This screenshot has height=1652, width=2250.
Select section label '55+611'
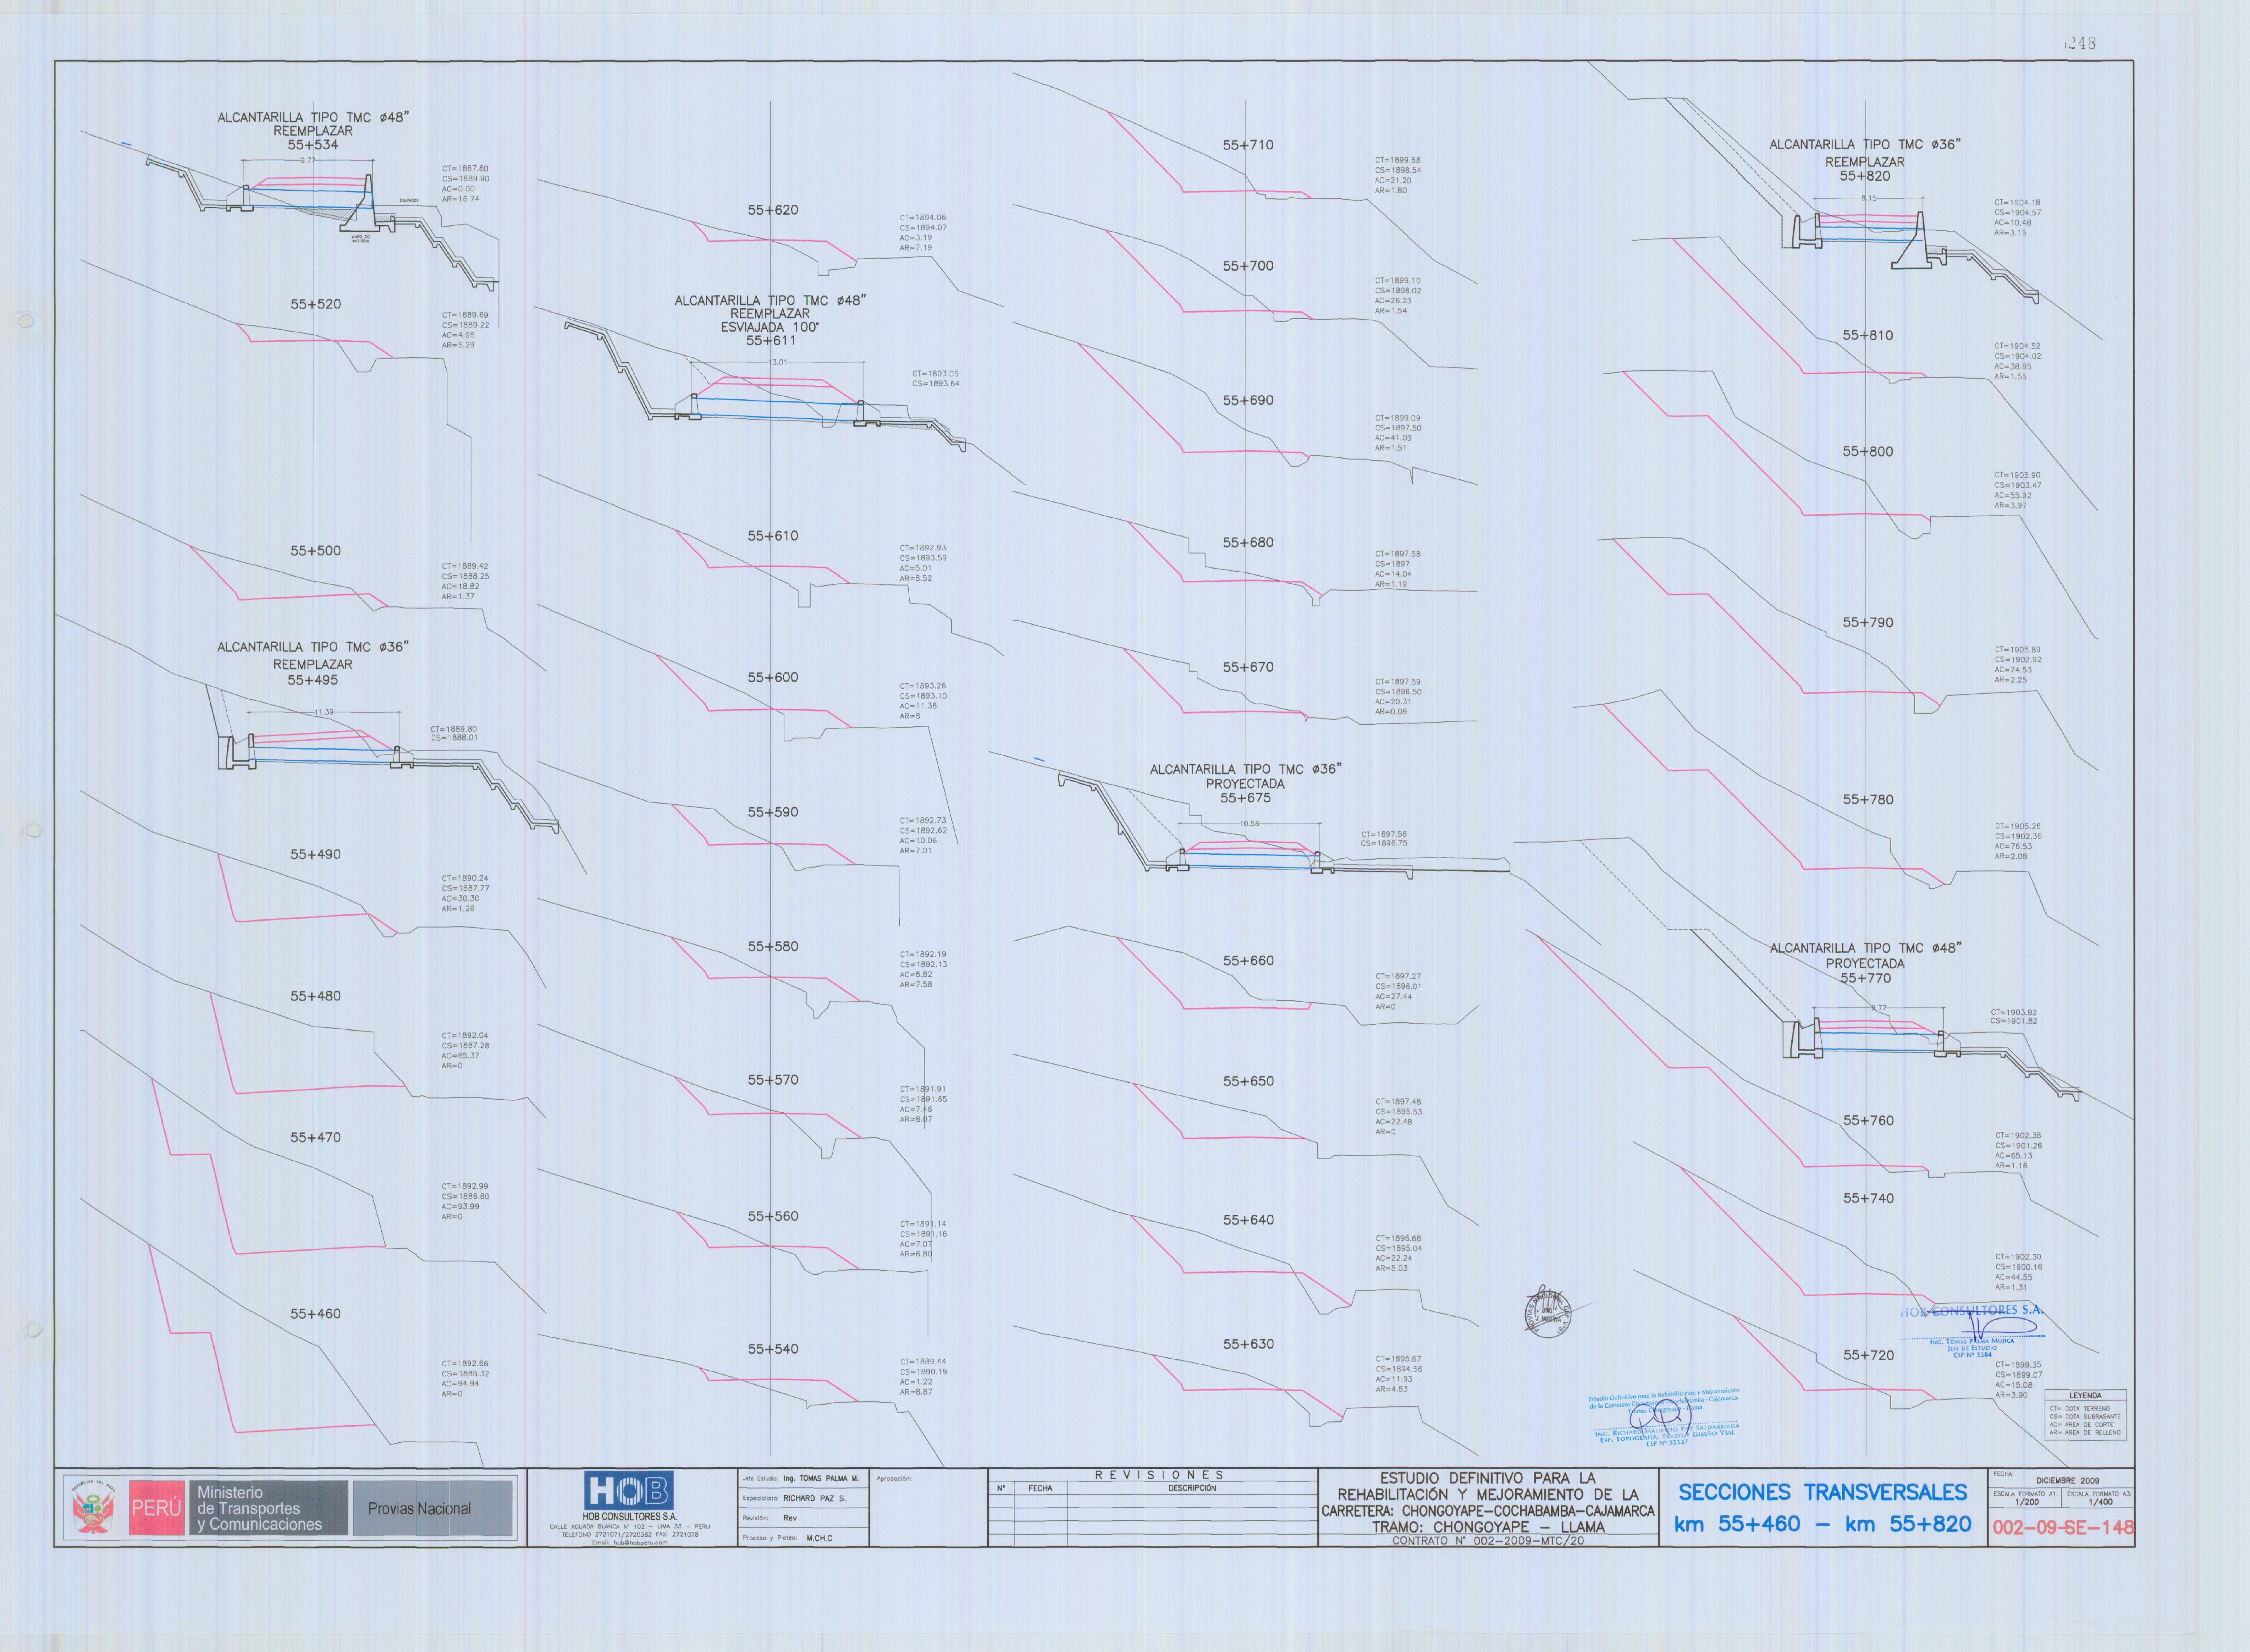[x=771, y=341]
